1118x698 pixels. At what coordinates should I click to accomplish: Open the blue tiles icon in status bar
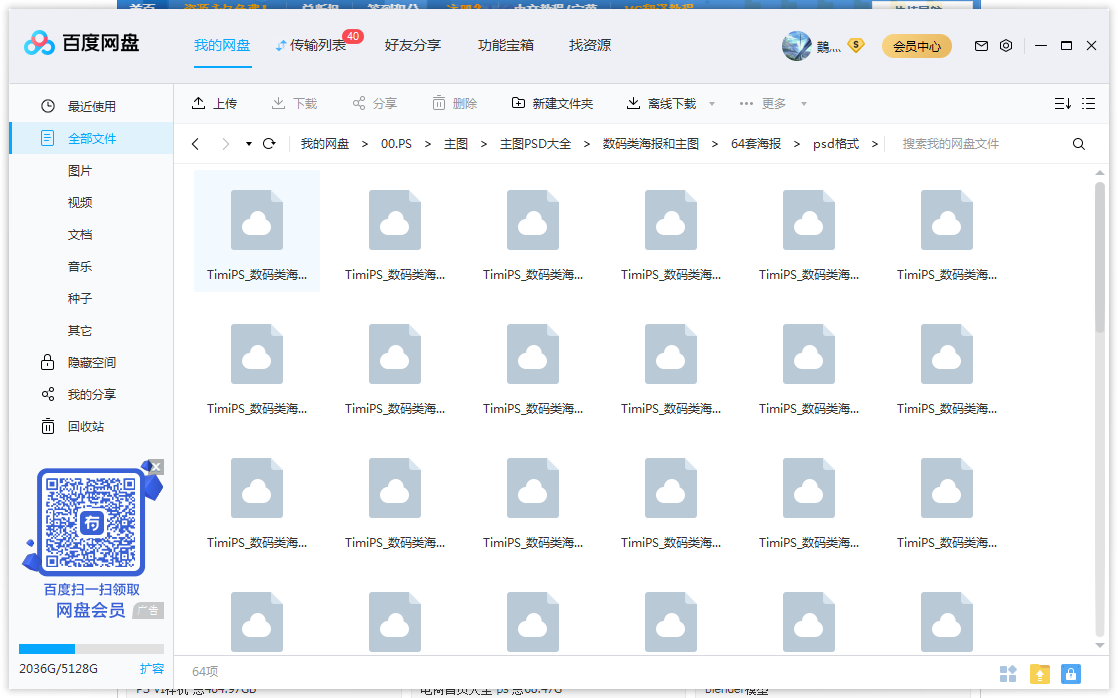tap(1008, 674)
